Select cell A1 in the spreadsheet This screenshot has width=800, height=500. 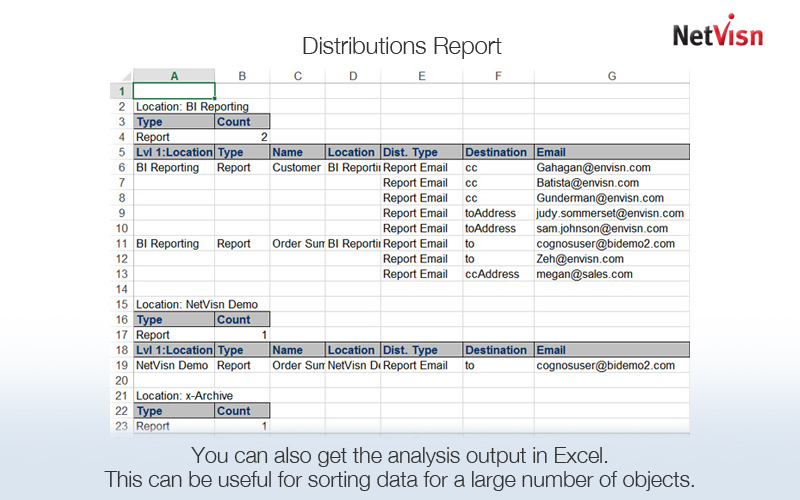174,91
